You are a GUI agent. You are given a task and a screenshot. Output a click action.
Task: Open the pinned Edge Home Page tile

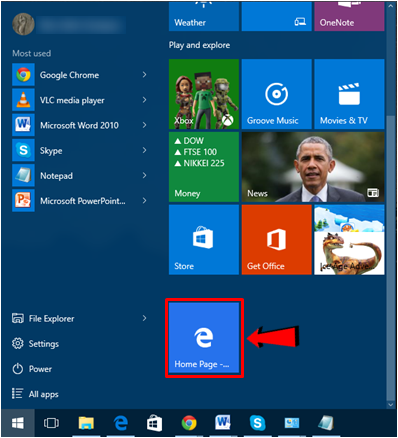click(204, 338)
